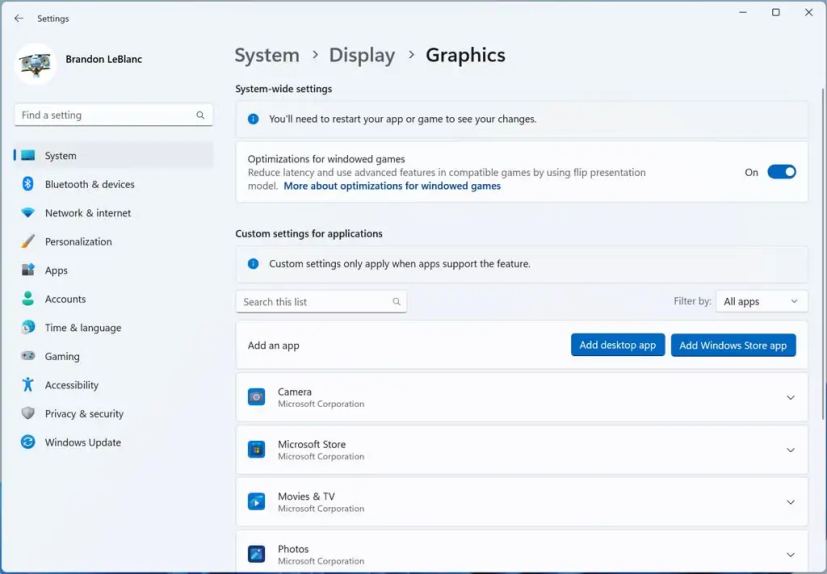Turn off Optimizations for windowed games toggle
Viewport: 827px width, 574px height.
click(781, 172)
